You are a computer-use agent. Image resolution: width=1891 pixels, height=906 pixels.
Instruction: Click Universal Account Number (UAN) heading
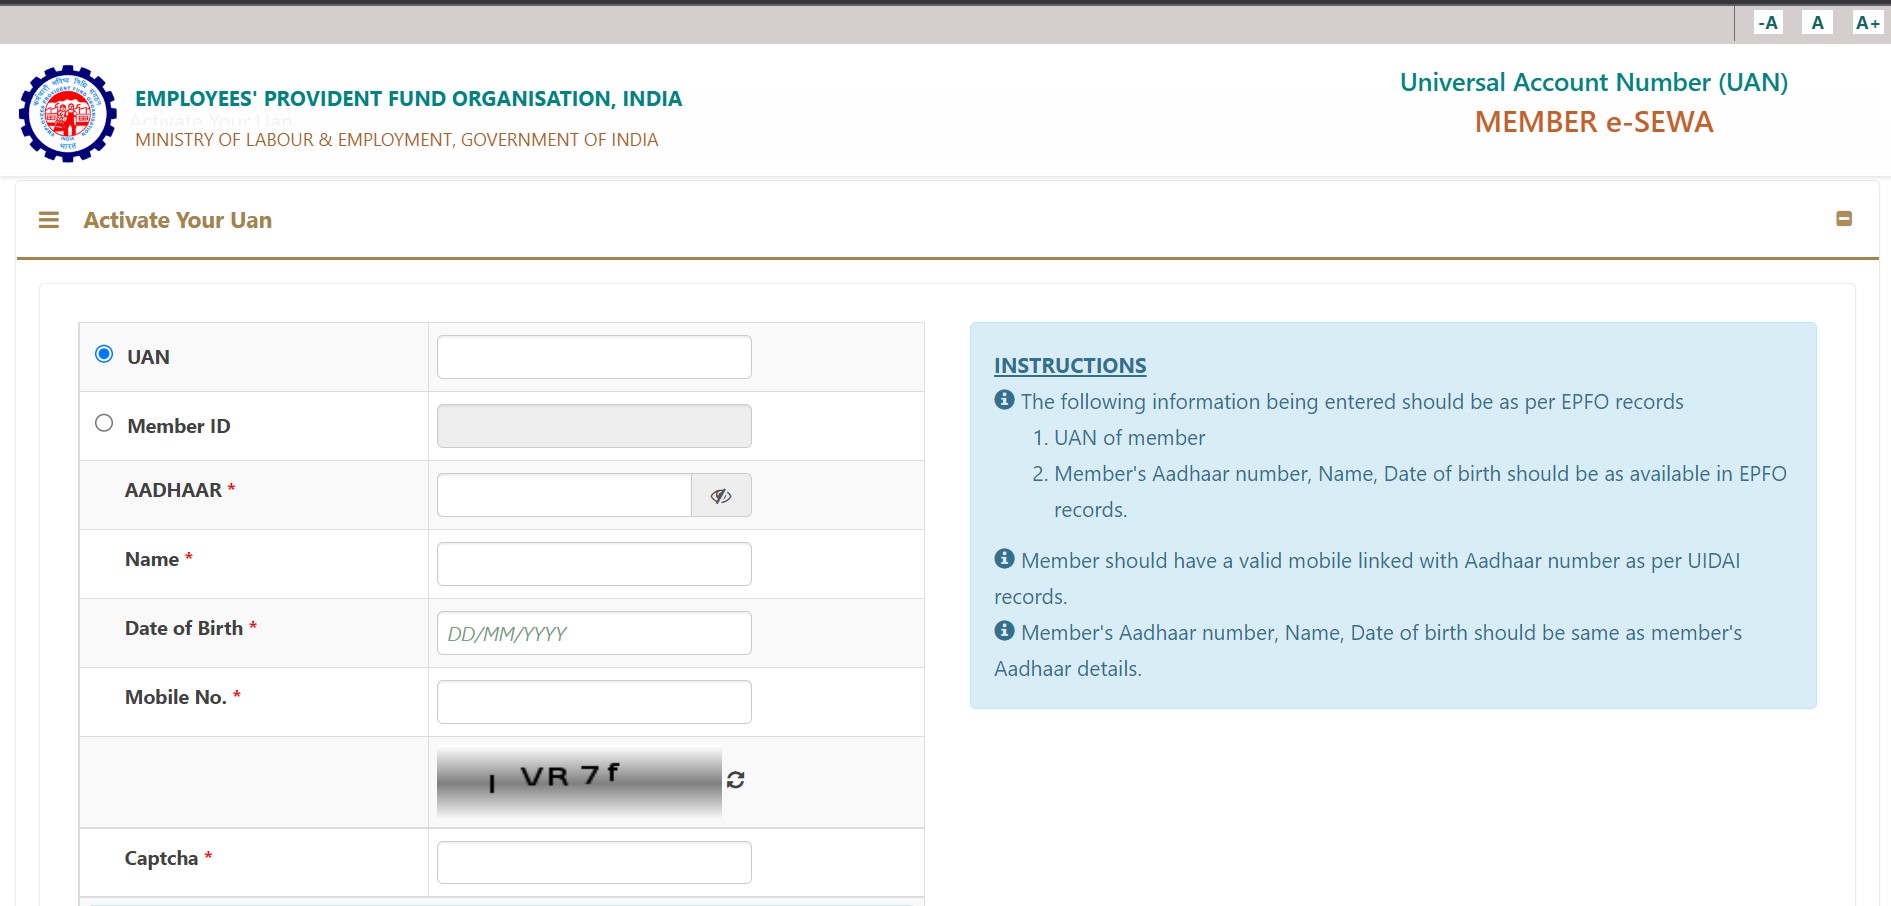point(1594,82)
